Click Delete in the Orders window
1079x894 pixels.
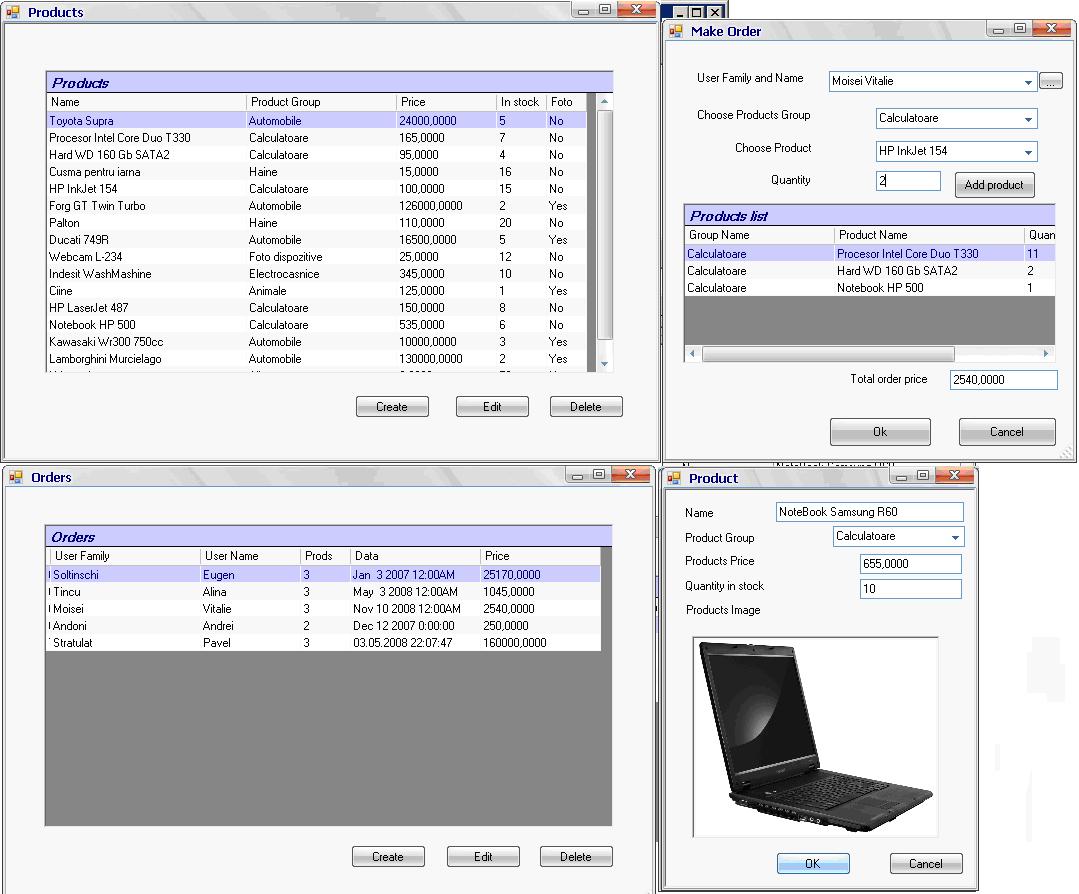(x=576, y=856)
